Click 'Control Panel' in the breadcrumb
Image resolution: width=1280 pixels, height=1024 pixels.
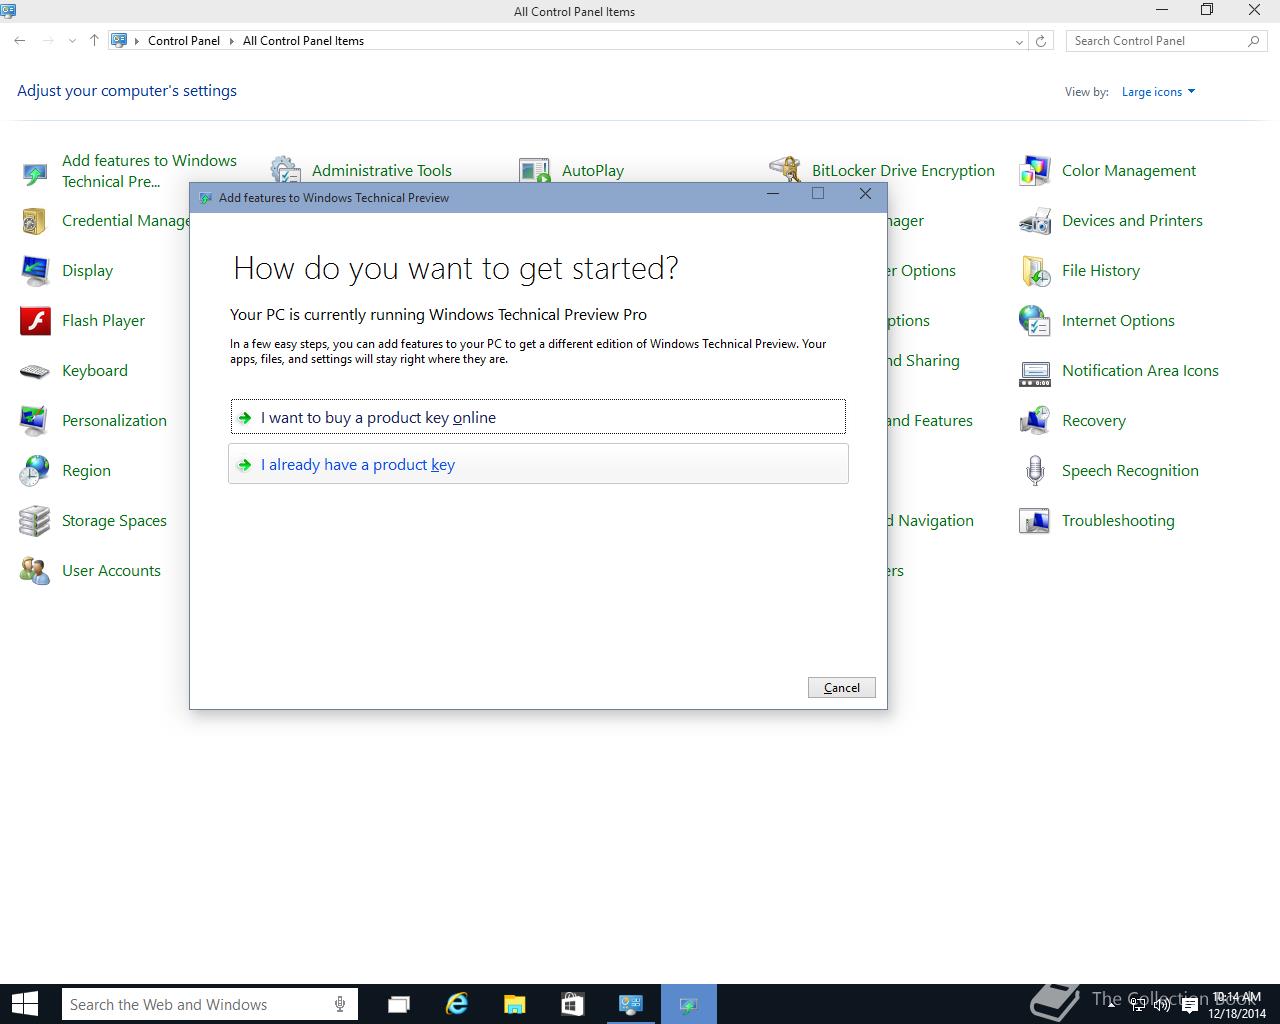tap(184, 41)
